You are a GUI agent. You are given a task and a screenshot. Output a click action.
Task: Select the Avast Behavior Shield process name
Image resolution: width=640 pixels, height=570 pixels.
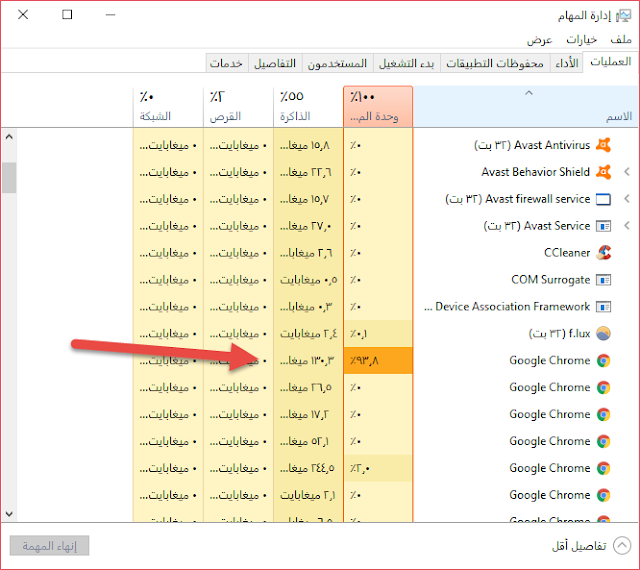536,172
